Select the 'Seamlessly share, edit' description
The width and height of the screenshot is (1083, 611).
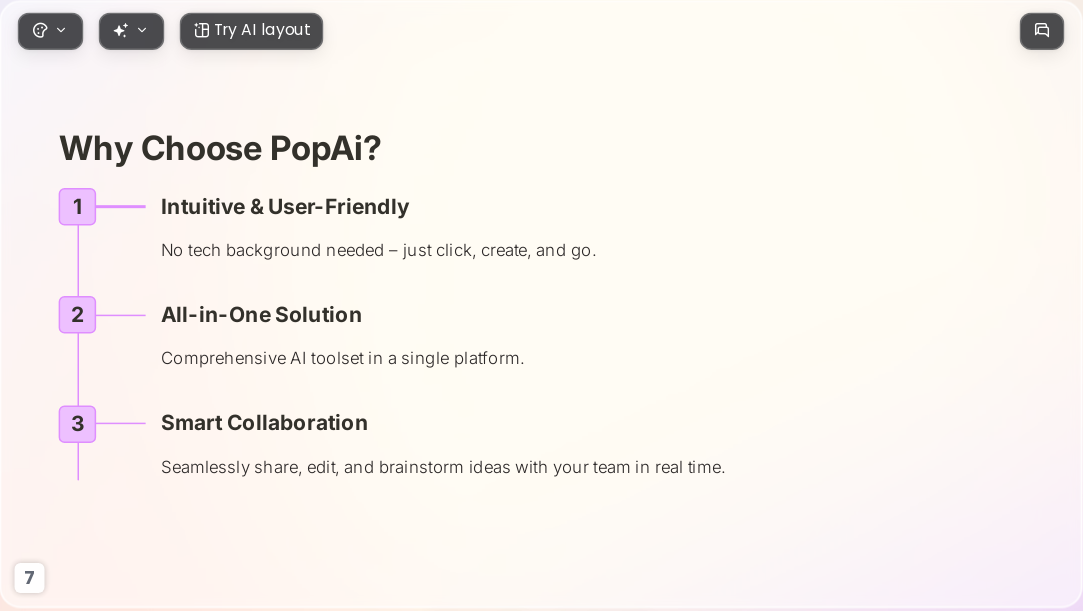(x=443, y=467)
